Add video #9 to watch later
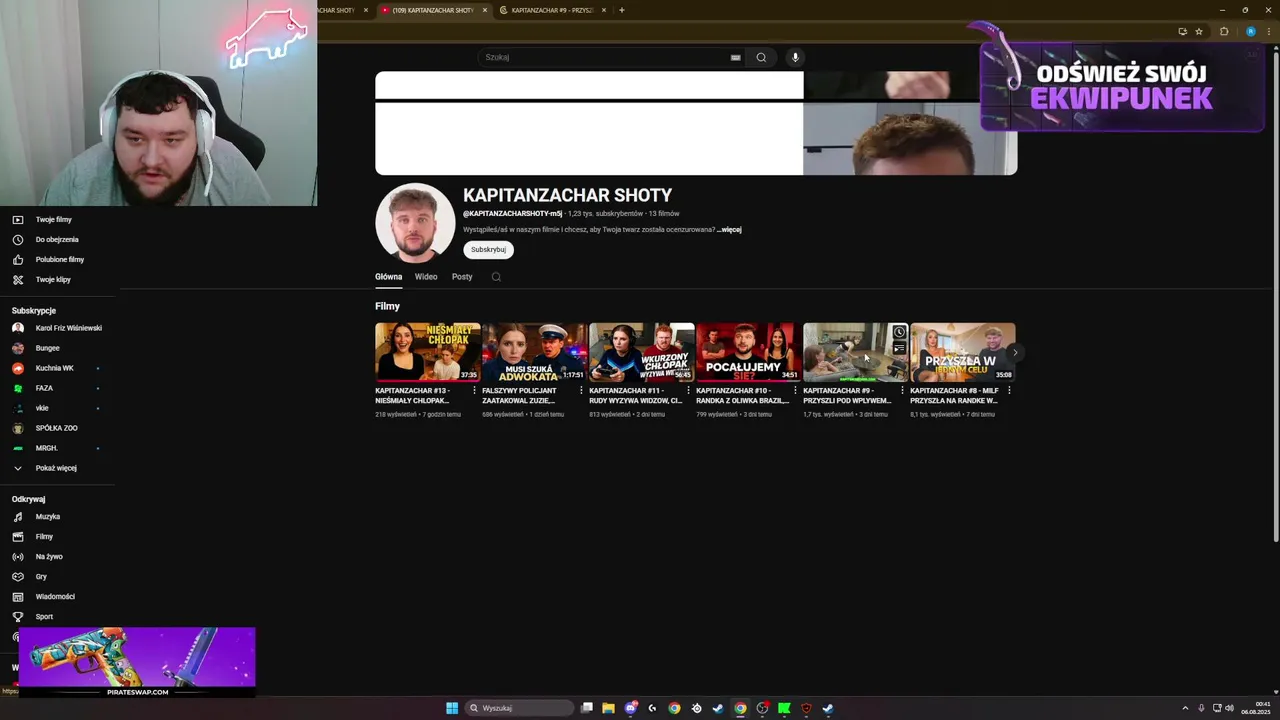The height and width of the screenshot is (720, 1280). [899, 332]
